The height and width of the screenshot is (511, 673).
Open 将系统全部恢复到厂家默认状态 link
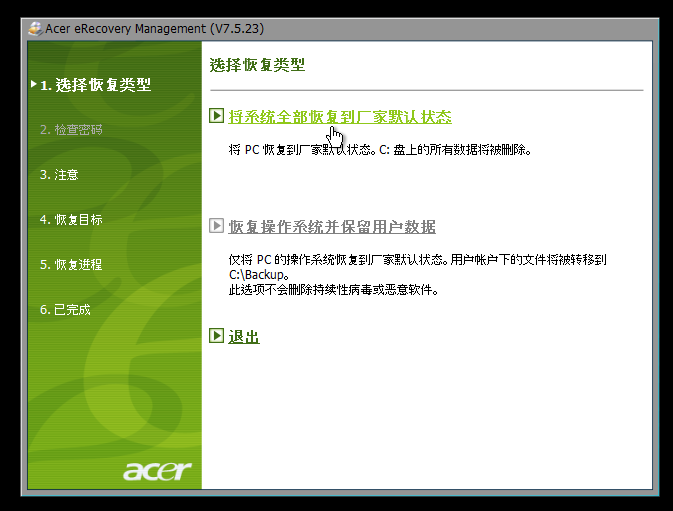coord(340,117)
